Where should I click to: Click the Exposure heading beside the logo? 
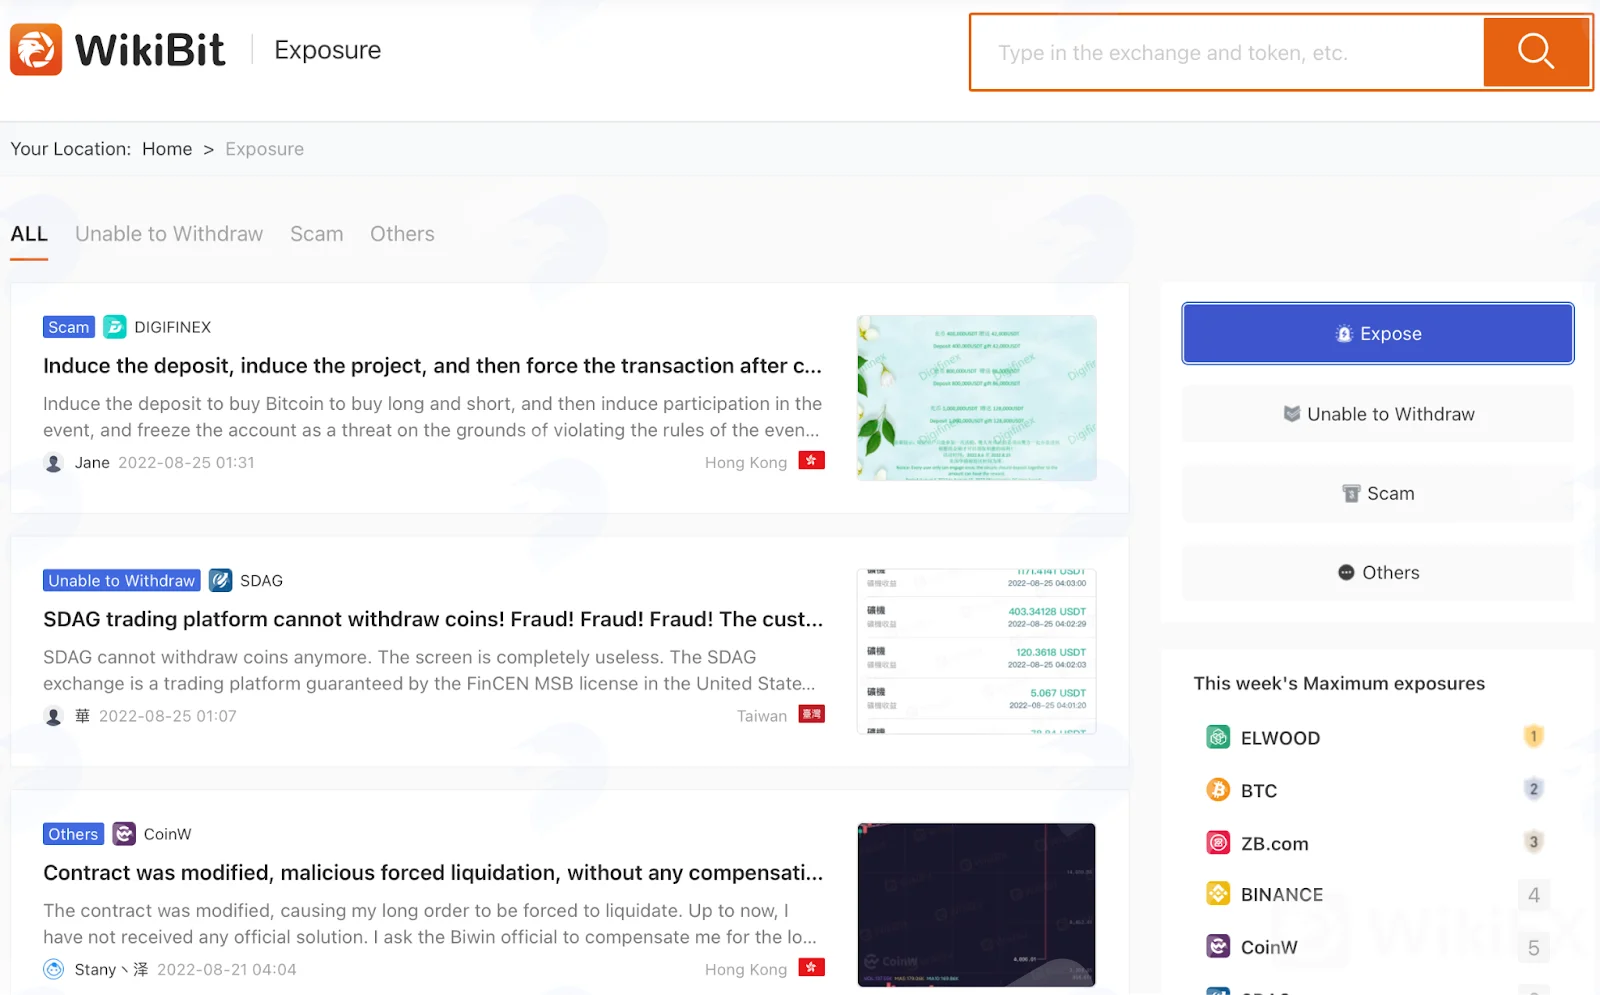coord(328,50)
